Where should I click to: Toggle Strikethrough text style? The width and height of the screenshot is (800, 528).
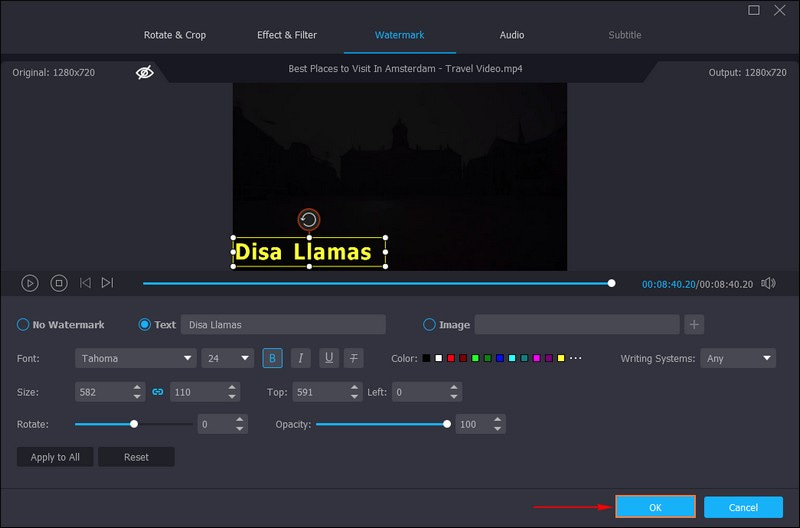[354, 358]
